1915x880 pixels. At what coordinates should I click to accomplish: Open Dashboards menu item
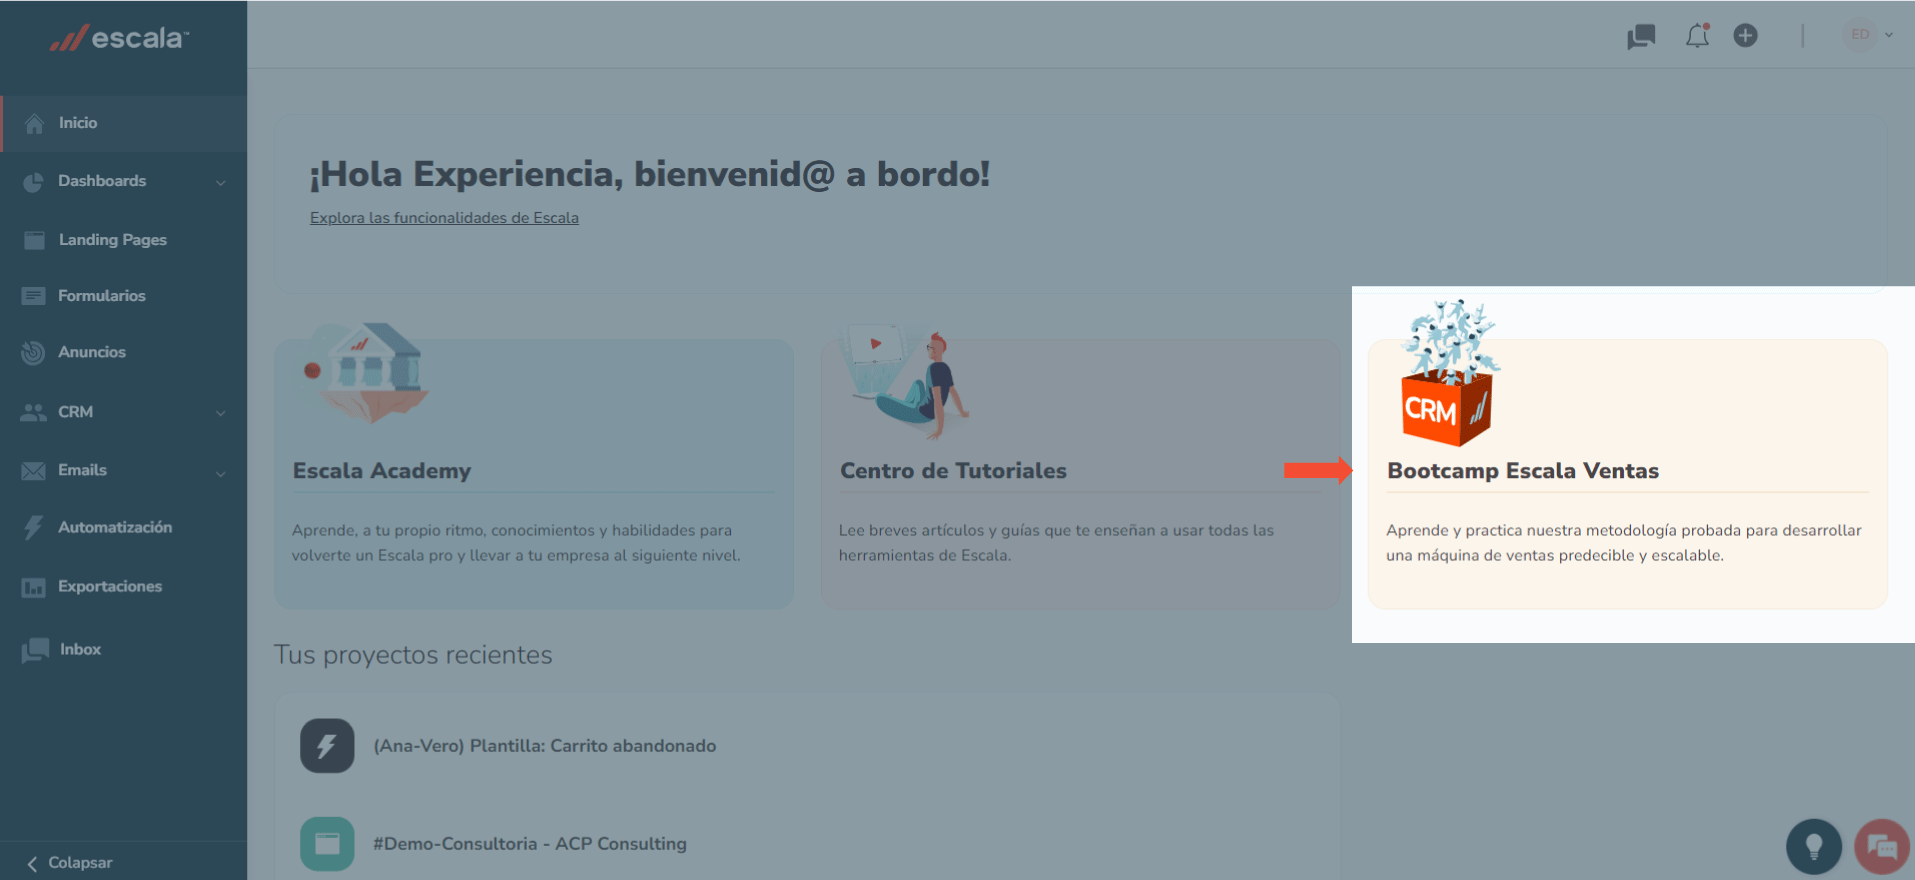102,181
